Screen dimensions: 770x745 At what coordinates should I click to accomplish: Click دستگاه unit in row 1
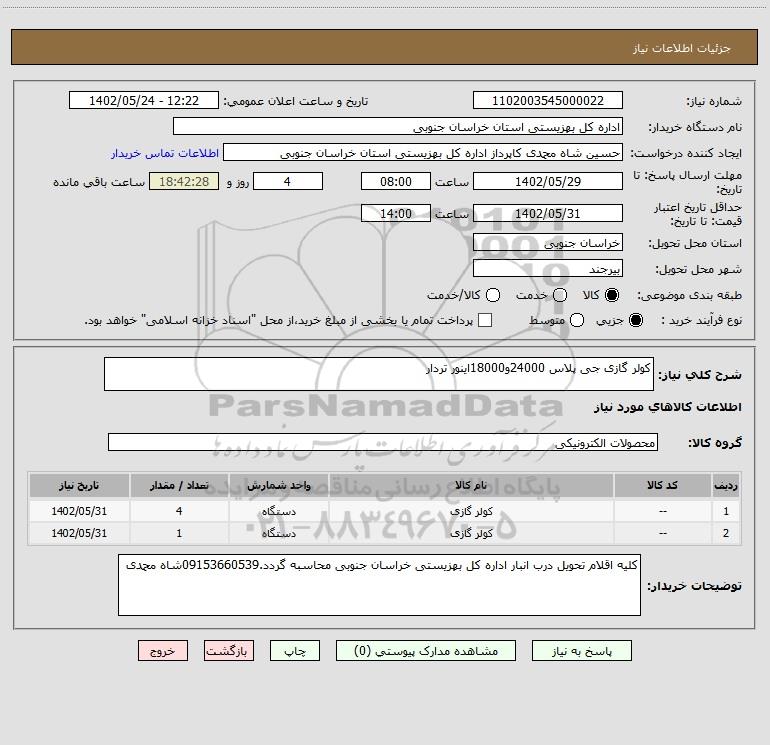279,511
